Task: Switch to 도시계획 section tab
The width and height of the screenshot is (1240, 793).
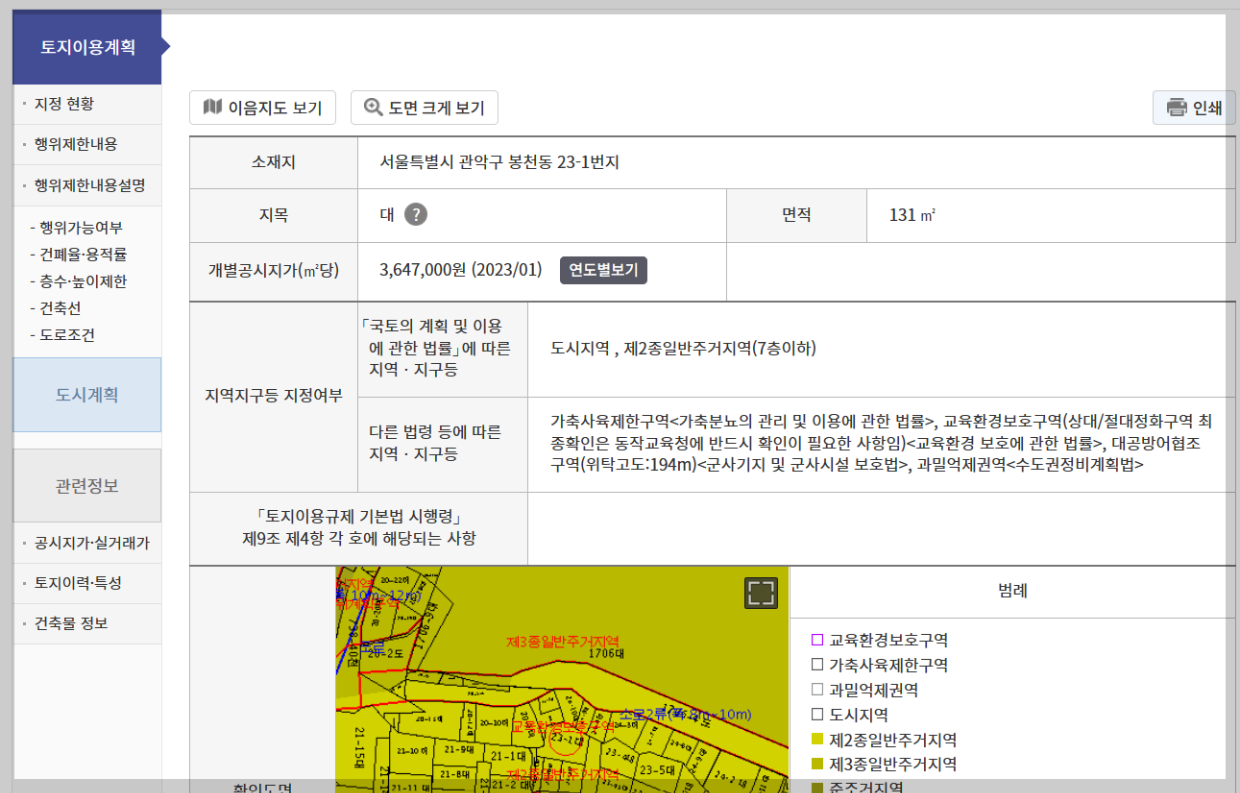Action: point(87,395)
